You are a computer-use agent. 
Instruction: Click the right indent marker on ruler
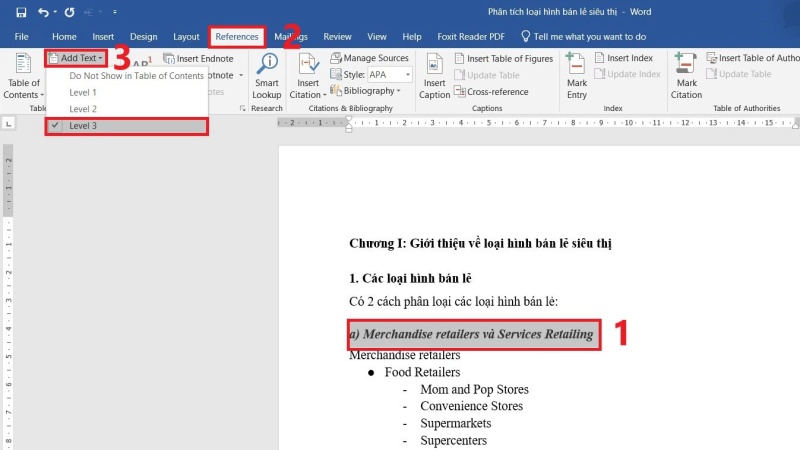coord(795,125)
